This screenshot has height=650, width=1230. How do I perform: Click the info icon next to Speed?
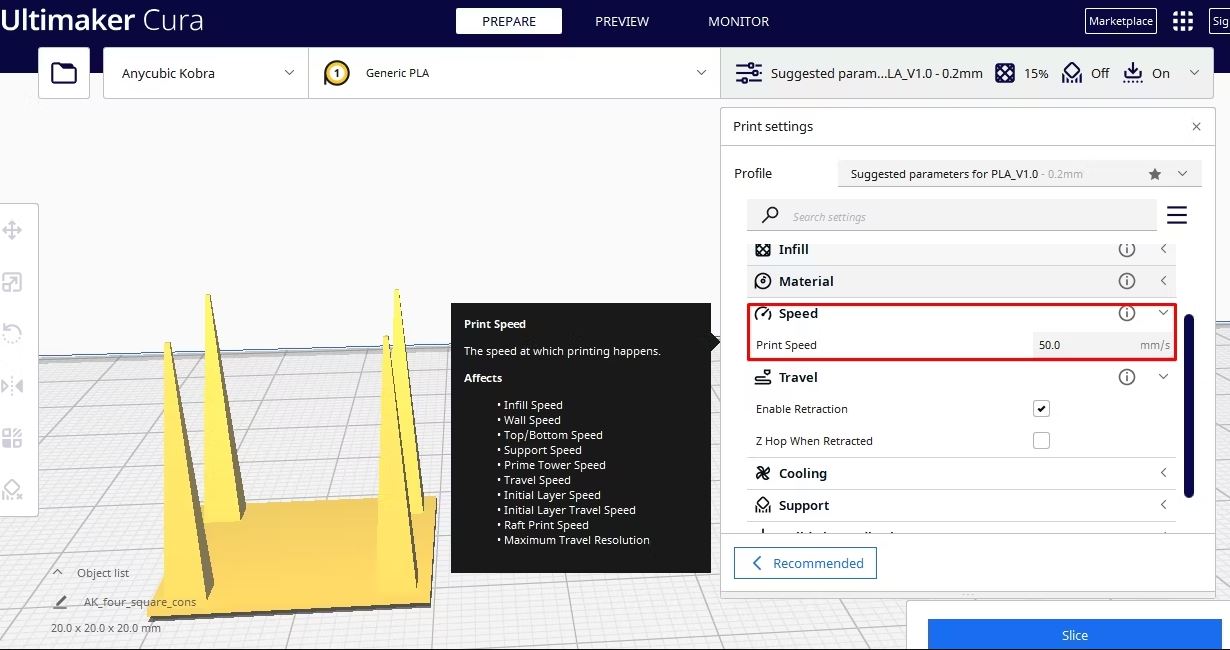pyautogui.click(x=1127, y=313)
